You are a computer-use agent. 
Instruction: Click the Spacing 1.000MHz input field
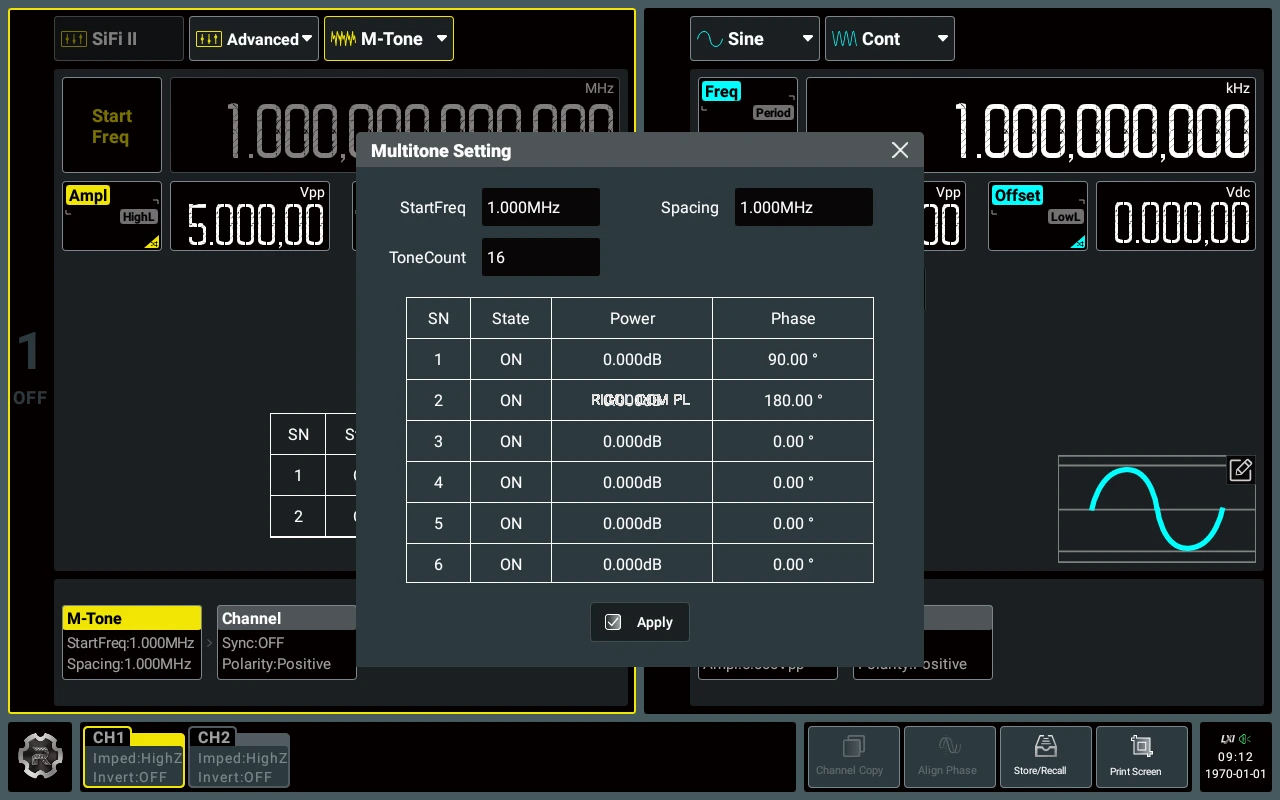(804, 207)
